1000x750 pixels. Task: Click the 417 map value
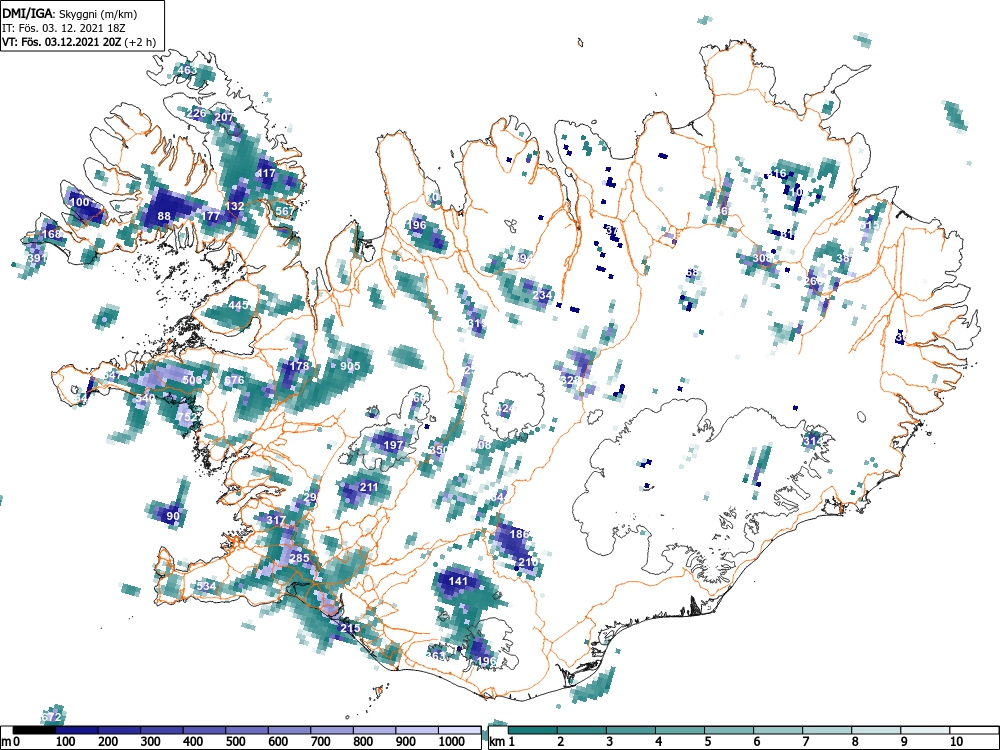(x=266, y=173)
